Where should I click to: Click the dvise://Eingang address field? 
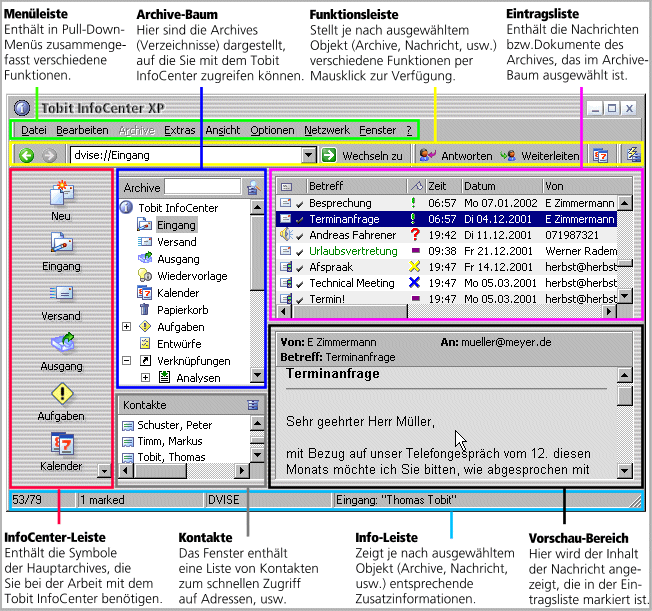pyautogui.click(x=186, y=155)
